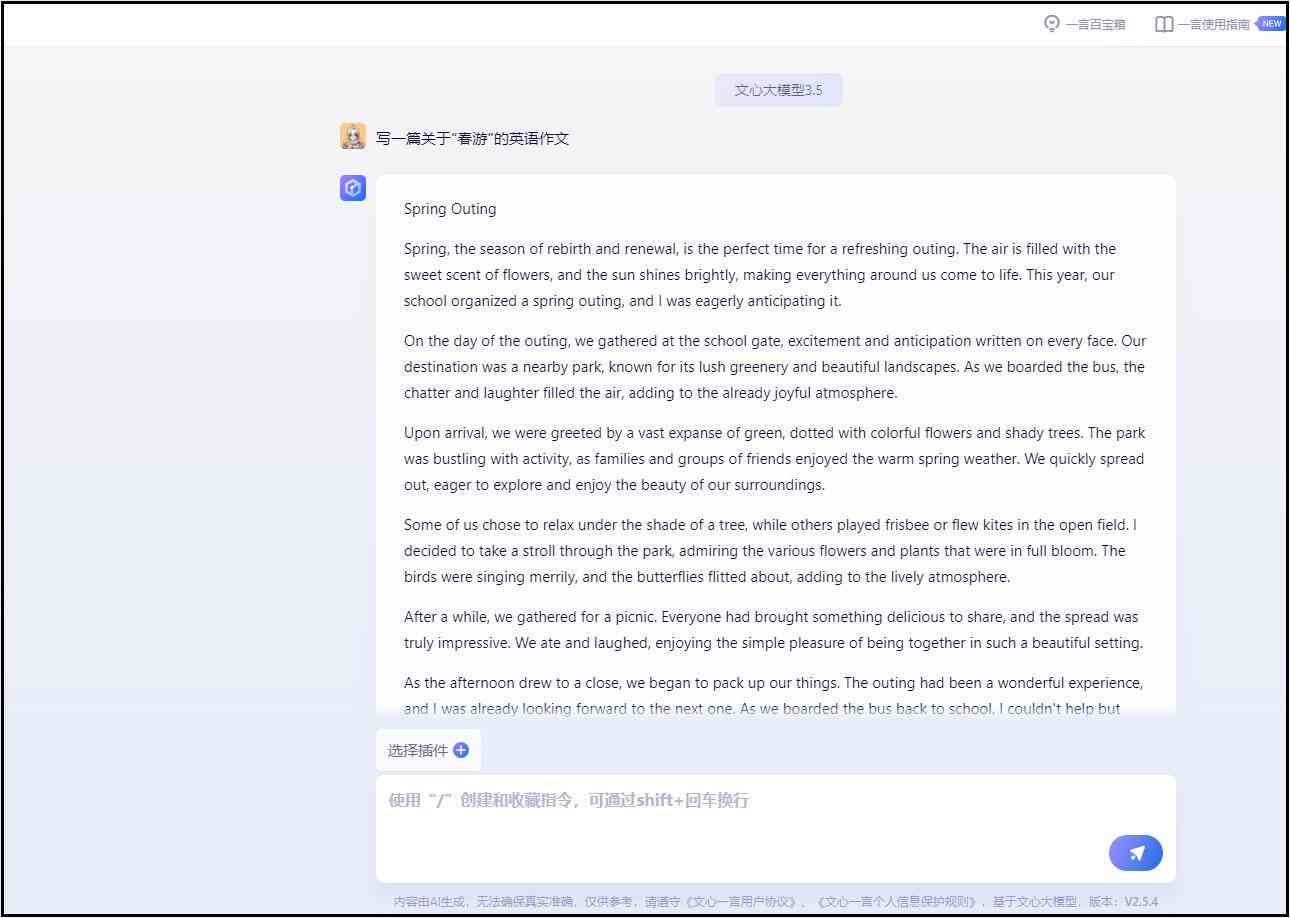Click the paragraph starting "As the afternoon drew to a close"
This screenshot has width=1290, height=918.
pos(773,696)
